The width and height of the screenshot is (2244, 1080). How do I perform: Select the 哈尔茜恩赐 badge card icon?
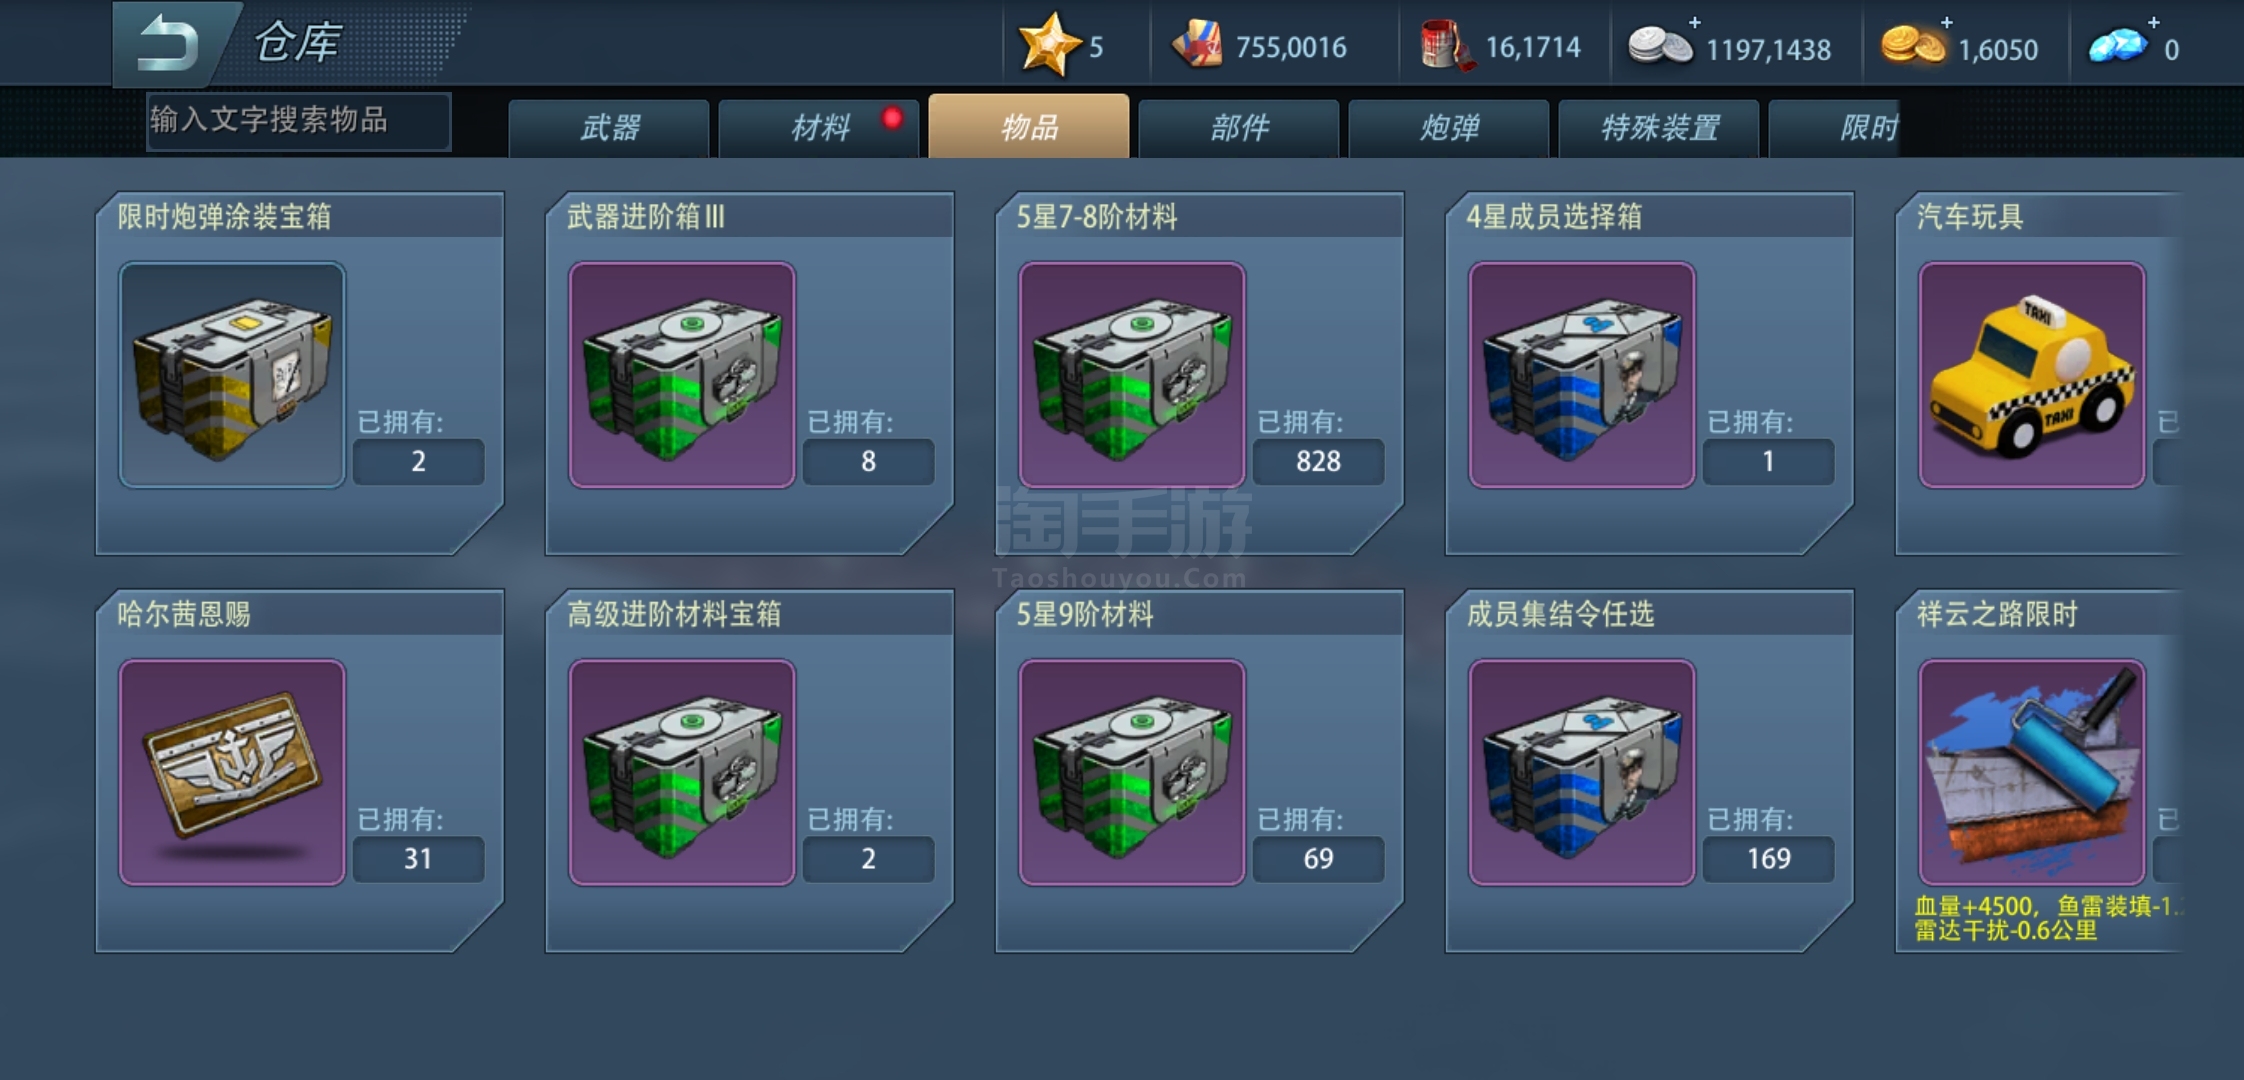point(232,772)
